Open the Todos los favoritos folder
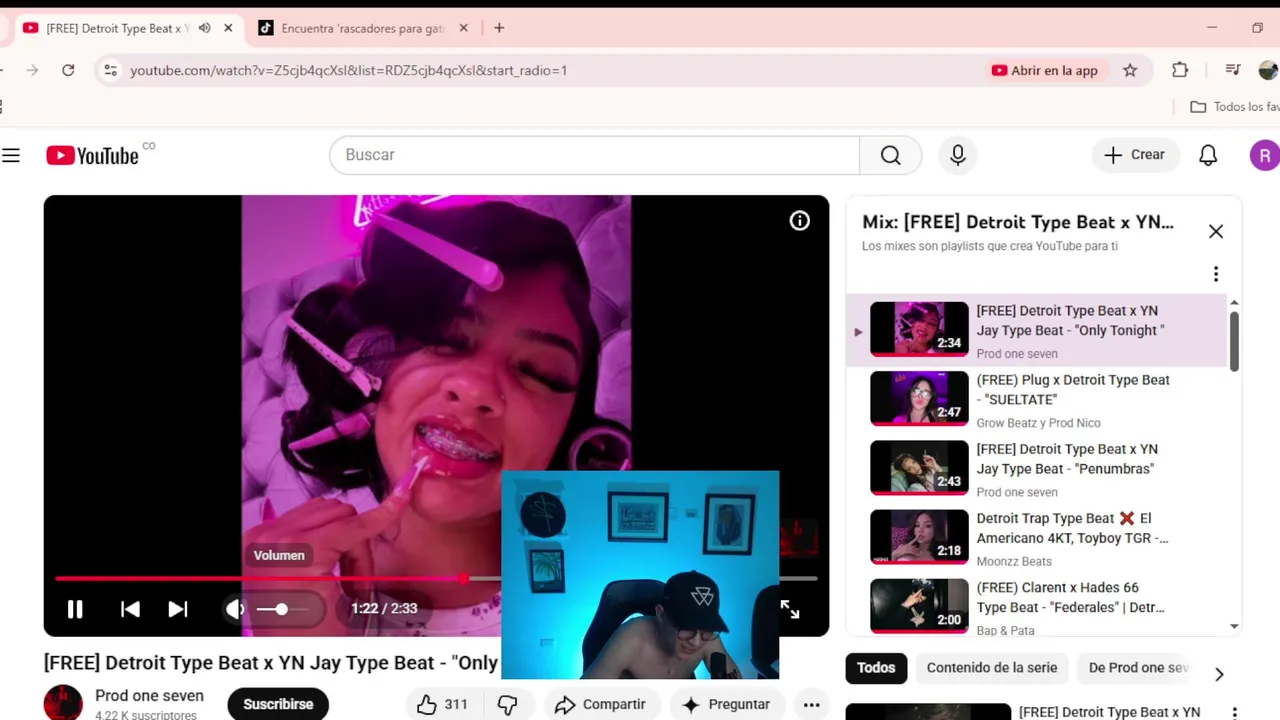The image size is (1280, 720). (x=1235, y=107)
